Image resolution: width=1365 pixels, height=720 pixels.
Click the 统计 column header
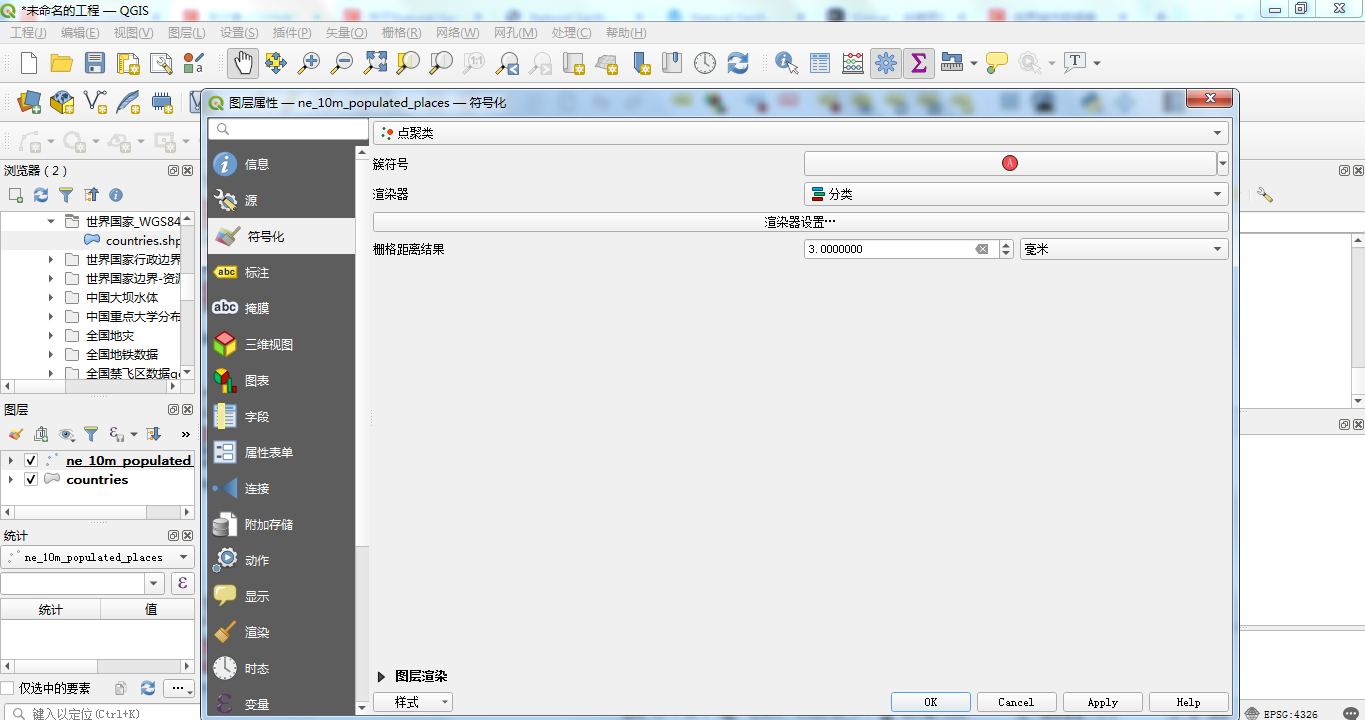pos(50,609)
